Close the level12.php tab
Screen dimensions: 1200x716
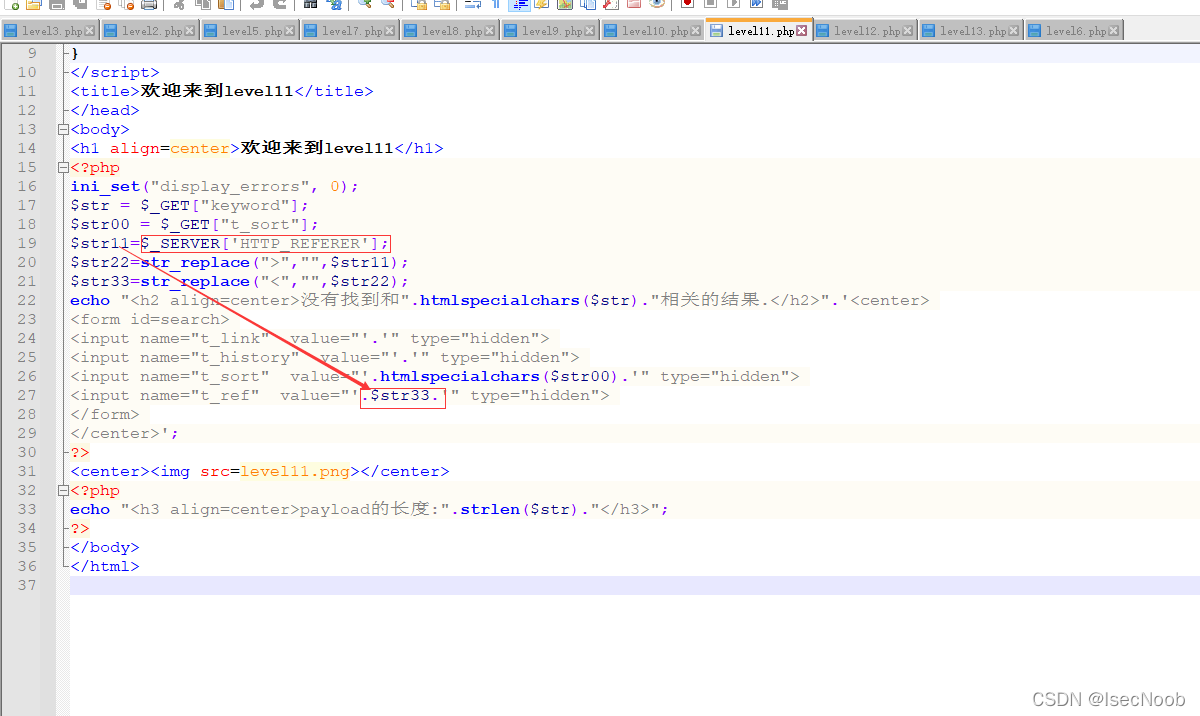point(908,32)
